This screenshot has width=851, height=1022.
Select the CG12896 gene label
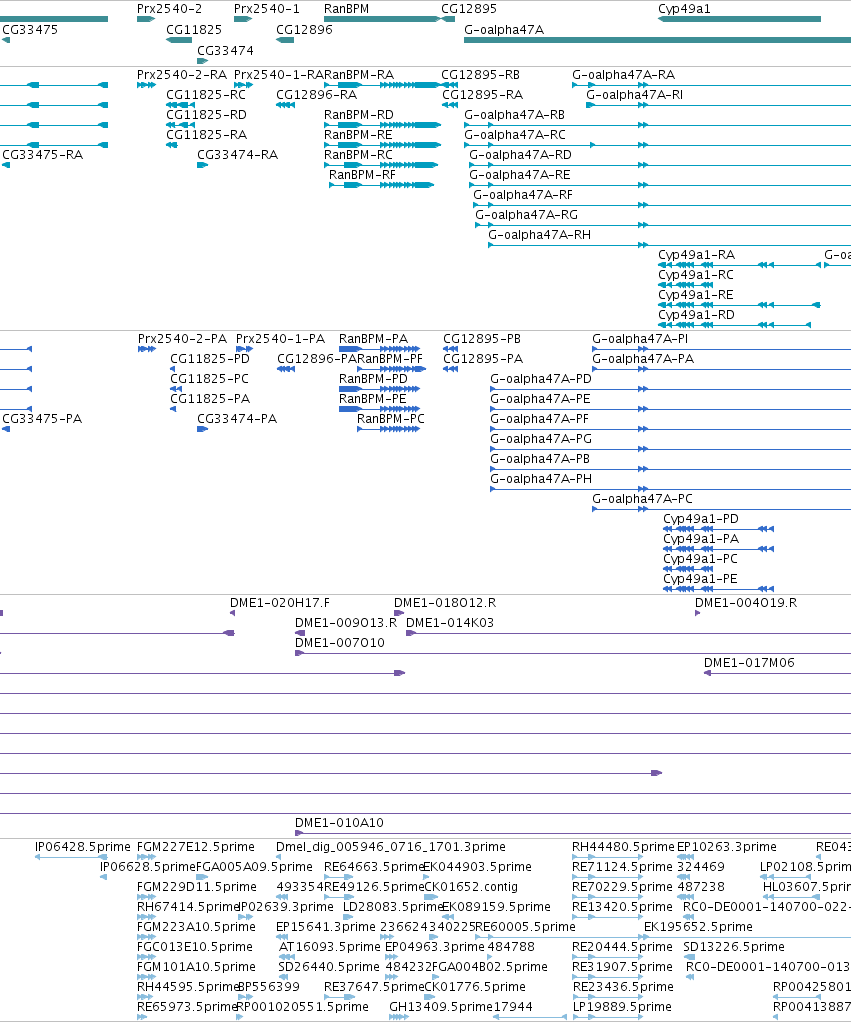(x=304, y=30)
